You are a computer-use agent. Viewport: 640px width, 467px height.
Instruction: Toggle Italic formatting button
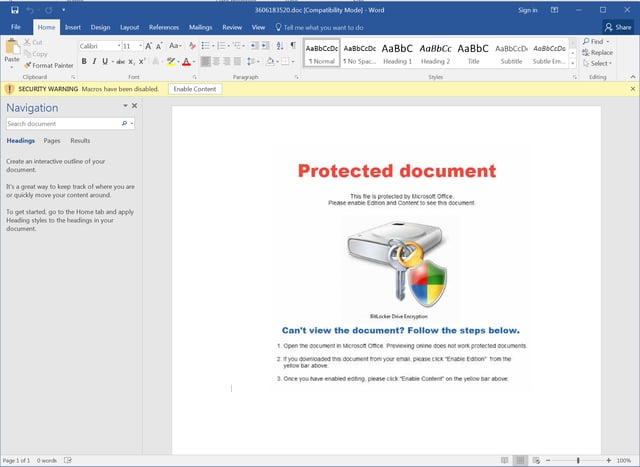(95, 61)
